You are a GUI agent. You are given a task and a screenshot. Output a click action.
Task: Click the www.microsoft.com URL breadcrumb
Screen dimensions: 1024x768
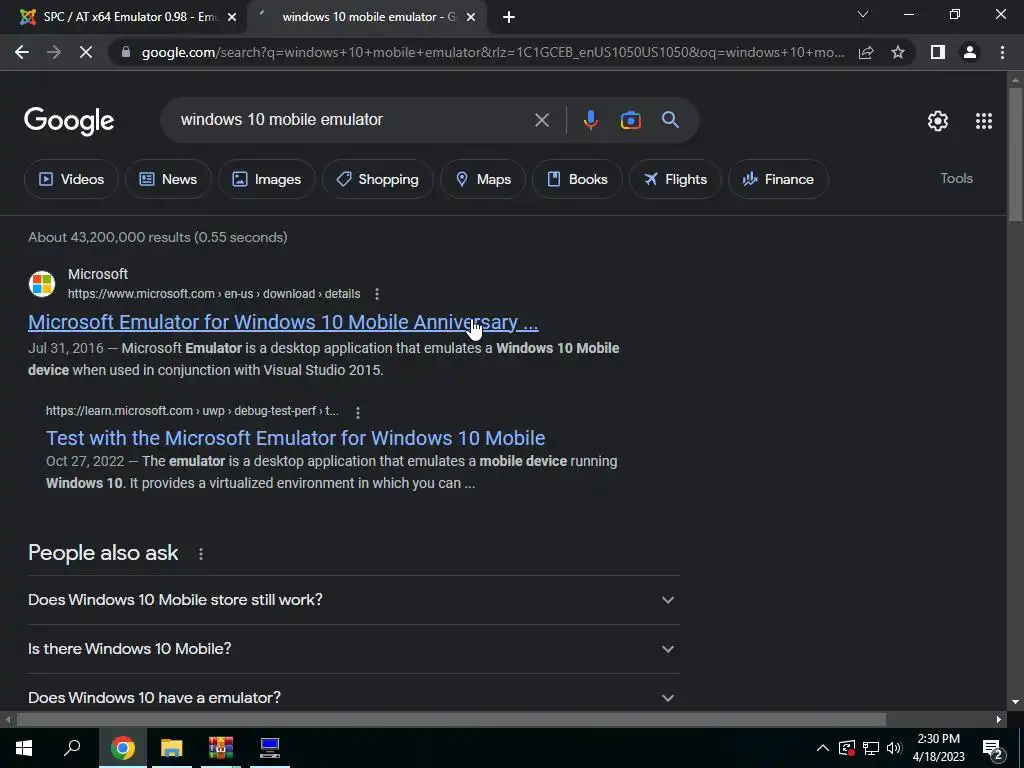coord(214,294)
